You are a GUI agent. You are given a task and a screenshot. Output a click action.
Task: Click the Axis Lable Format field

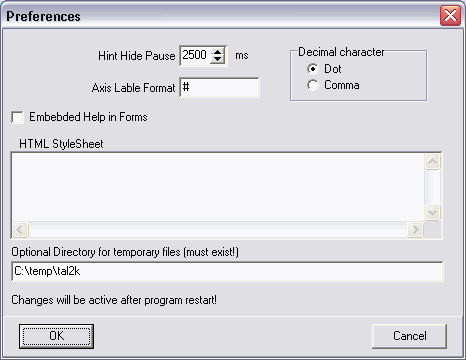[x=219, y=87]
